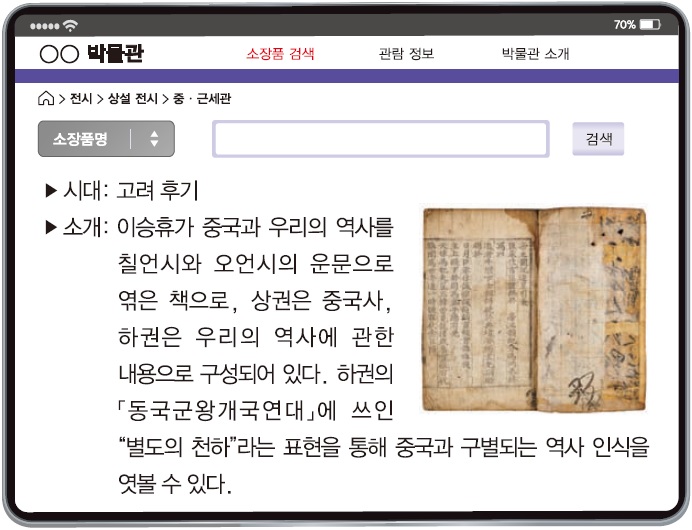This screenshot has width=692, height=530.
Task: Click the 고려 후기 period text
Action: tap(158, 190)
